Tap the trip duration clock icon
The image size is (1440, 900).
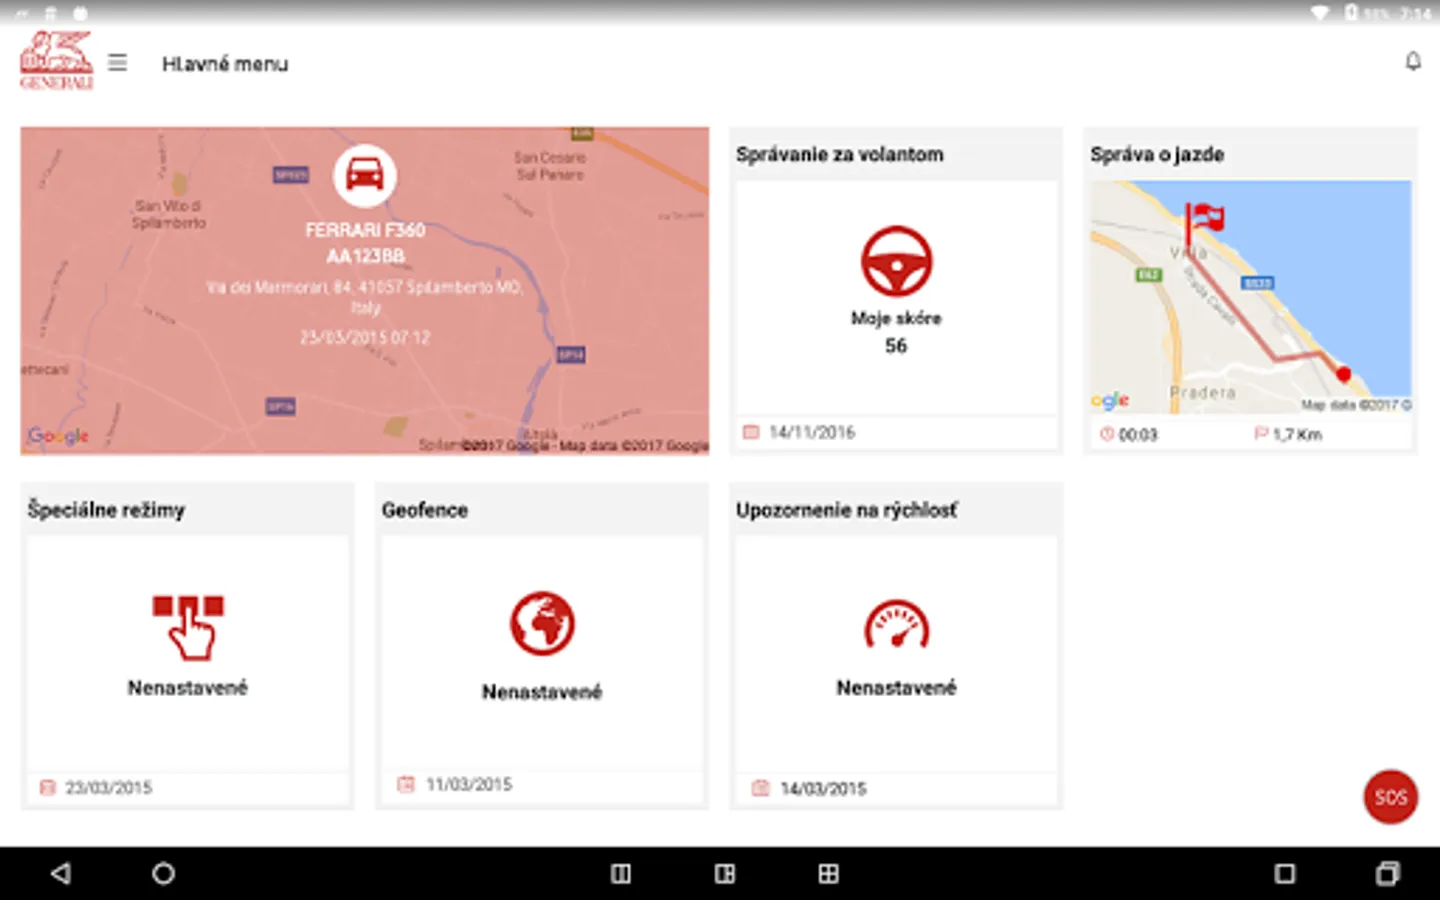[x=1106, y=434]
